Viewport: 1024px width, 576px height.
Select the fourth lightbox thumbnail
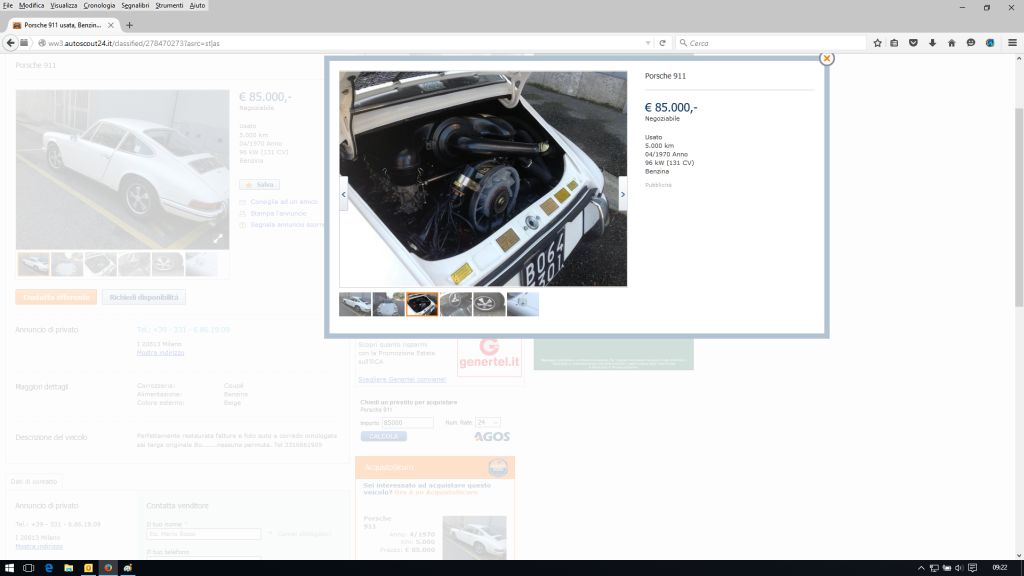click(x=456, y=304)
